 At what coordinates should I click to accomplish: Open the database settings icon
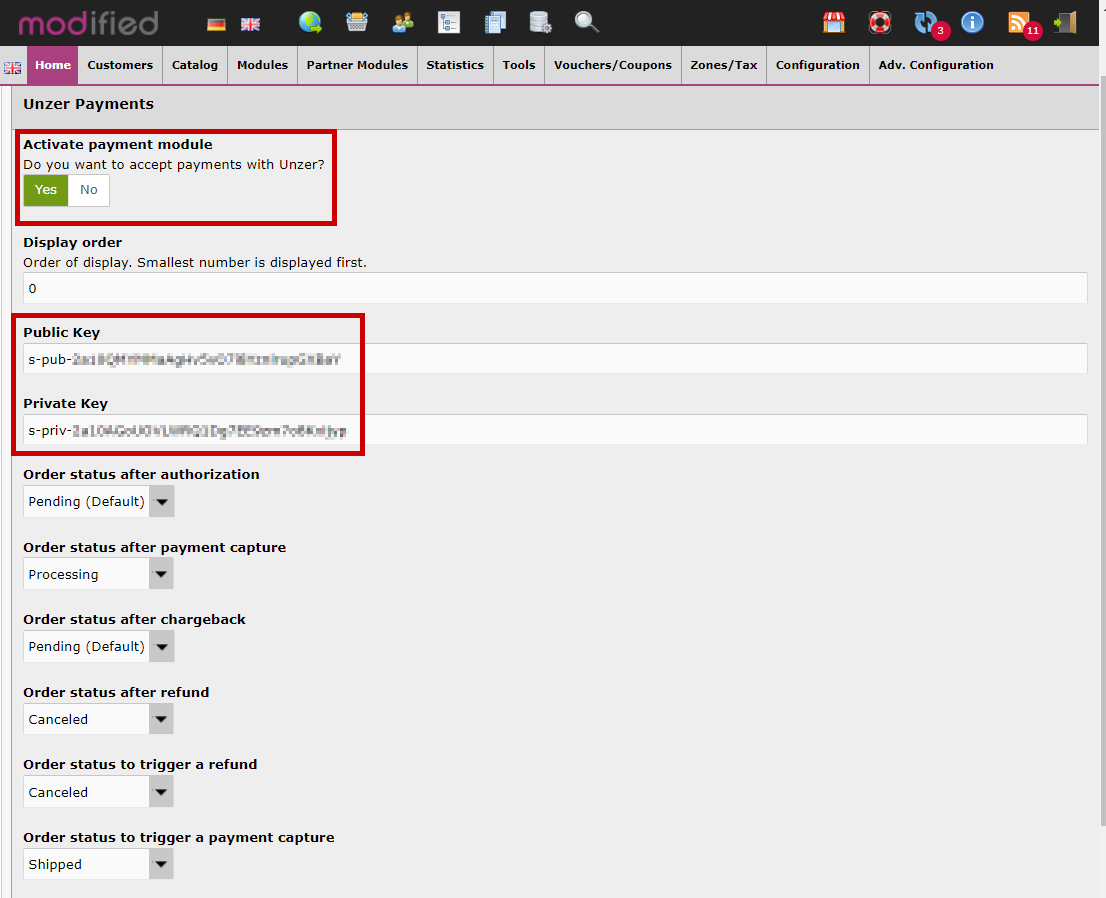pyautogui.click(x=540, y=23)
